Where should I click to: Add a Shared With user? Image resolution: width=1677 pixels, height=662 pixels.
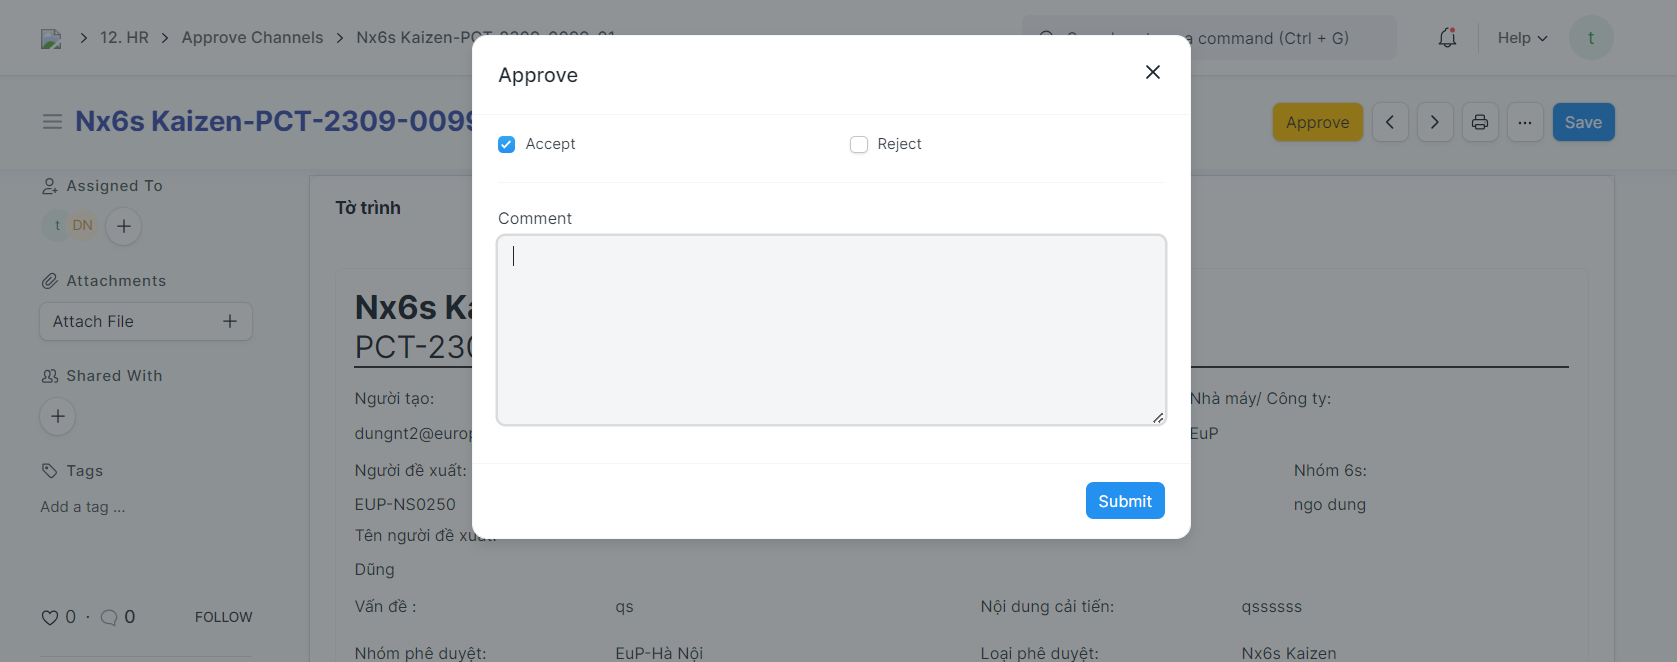[x=58, y=416]
